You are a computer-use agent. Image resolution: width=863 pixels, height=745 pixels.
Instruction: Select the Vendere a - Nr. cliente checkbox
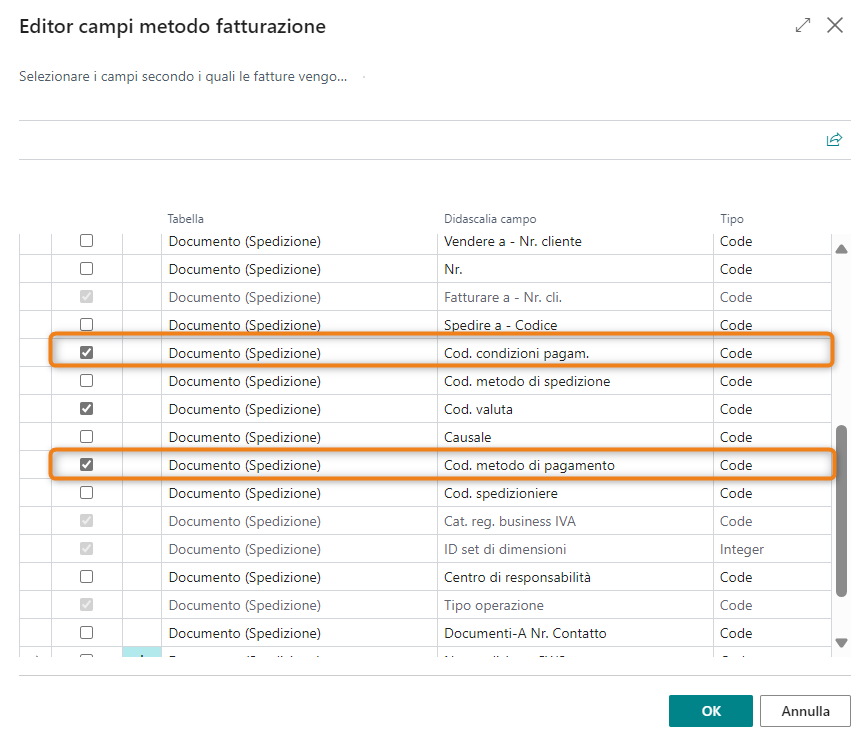coord(86,241)
